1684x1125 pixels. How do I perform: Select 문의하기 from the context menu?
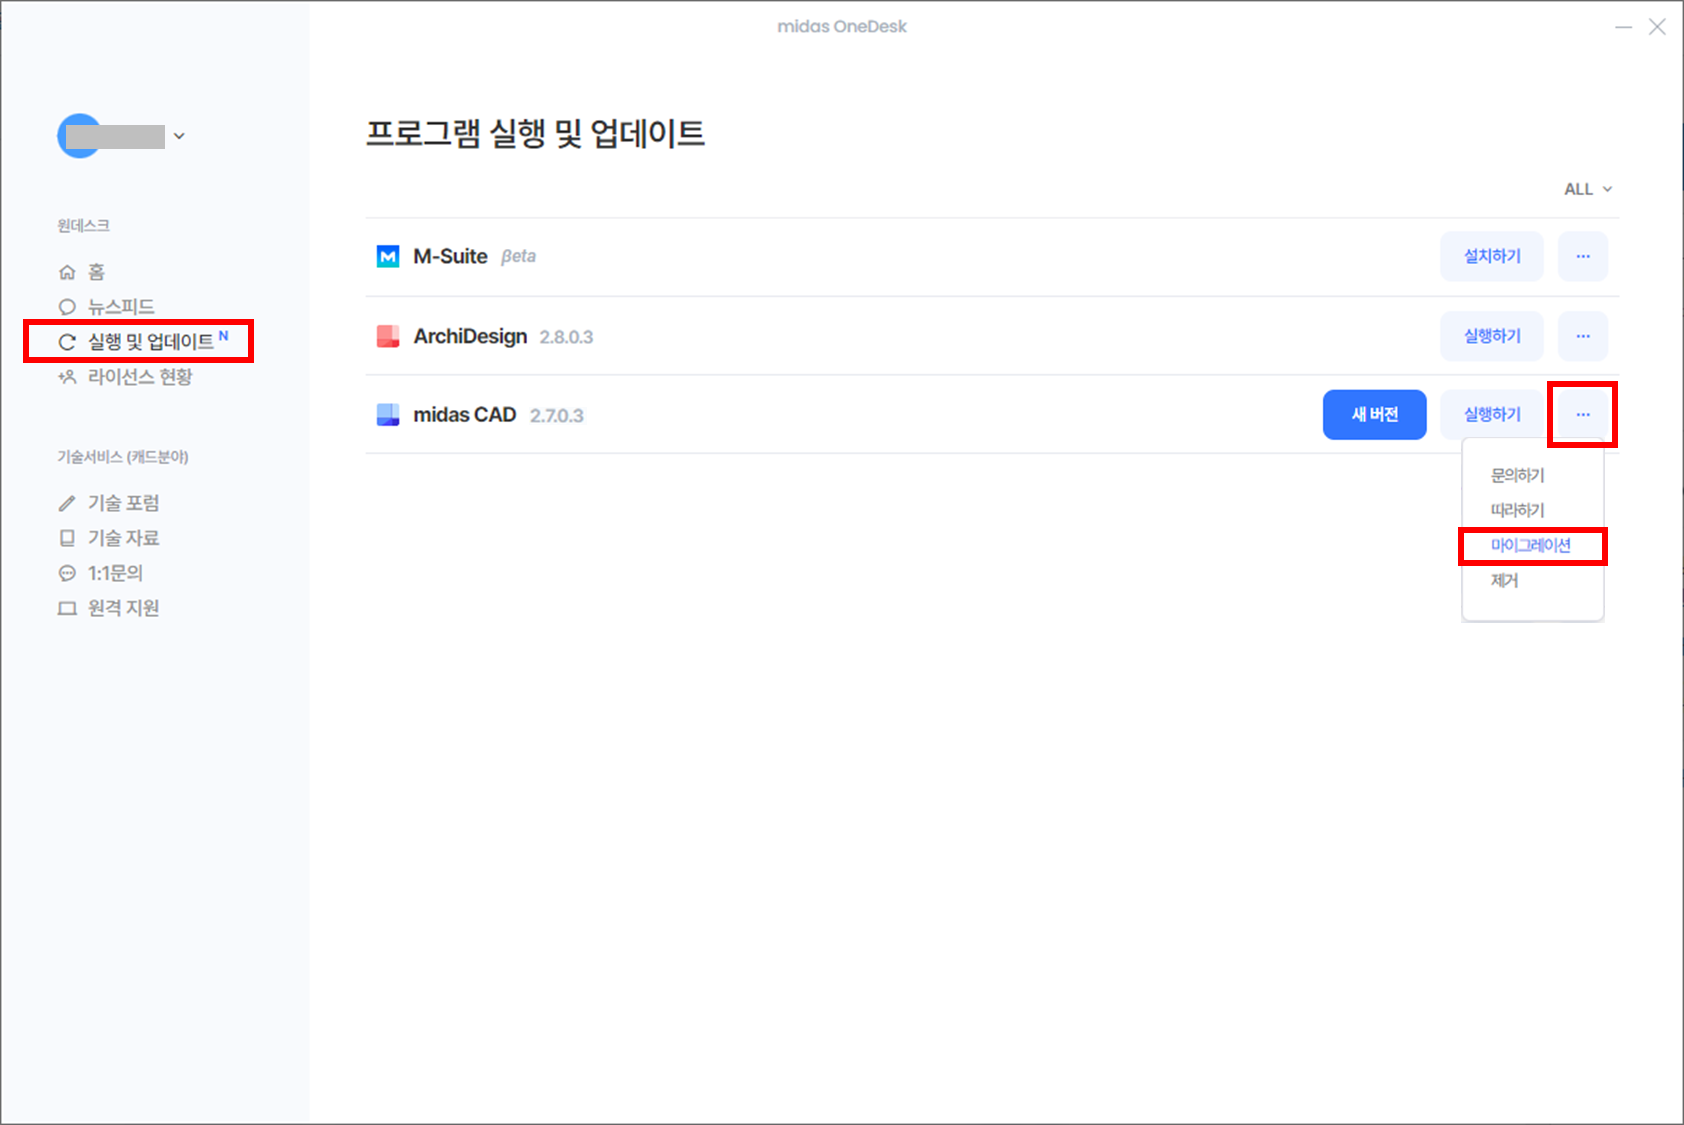[x=1517, y=475]
